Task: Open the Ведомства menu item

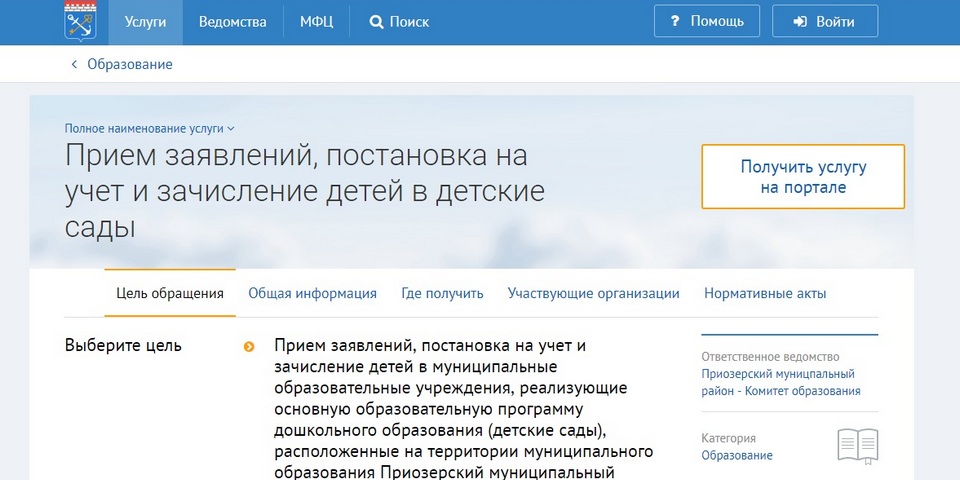Action: 232,22
